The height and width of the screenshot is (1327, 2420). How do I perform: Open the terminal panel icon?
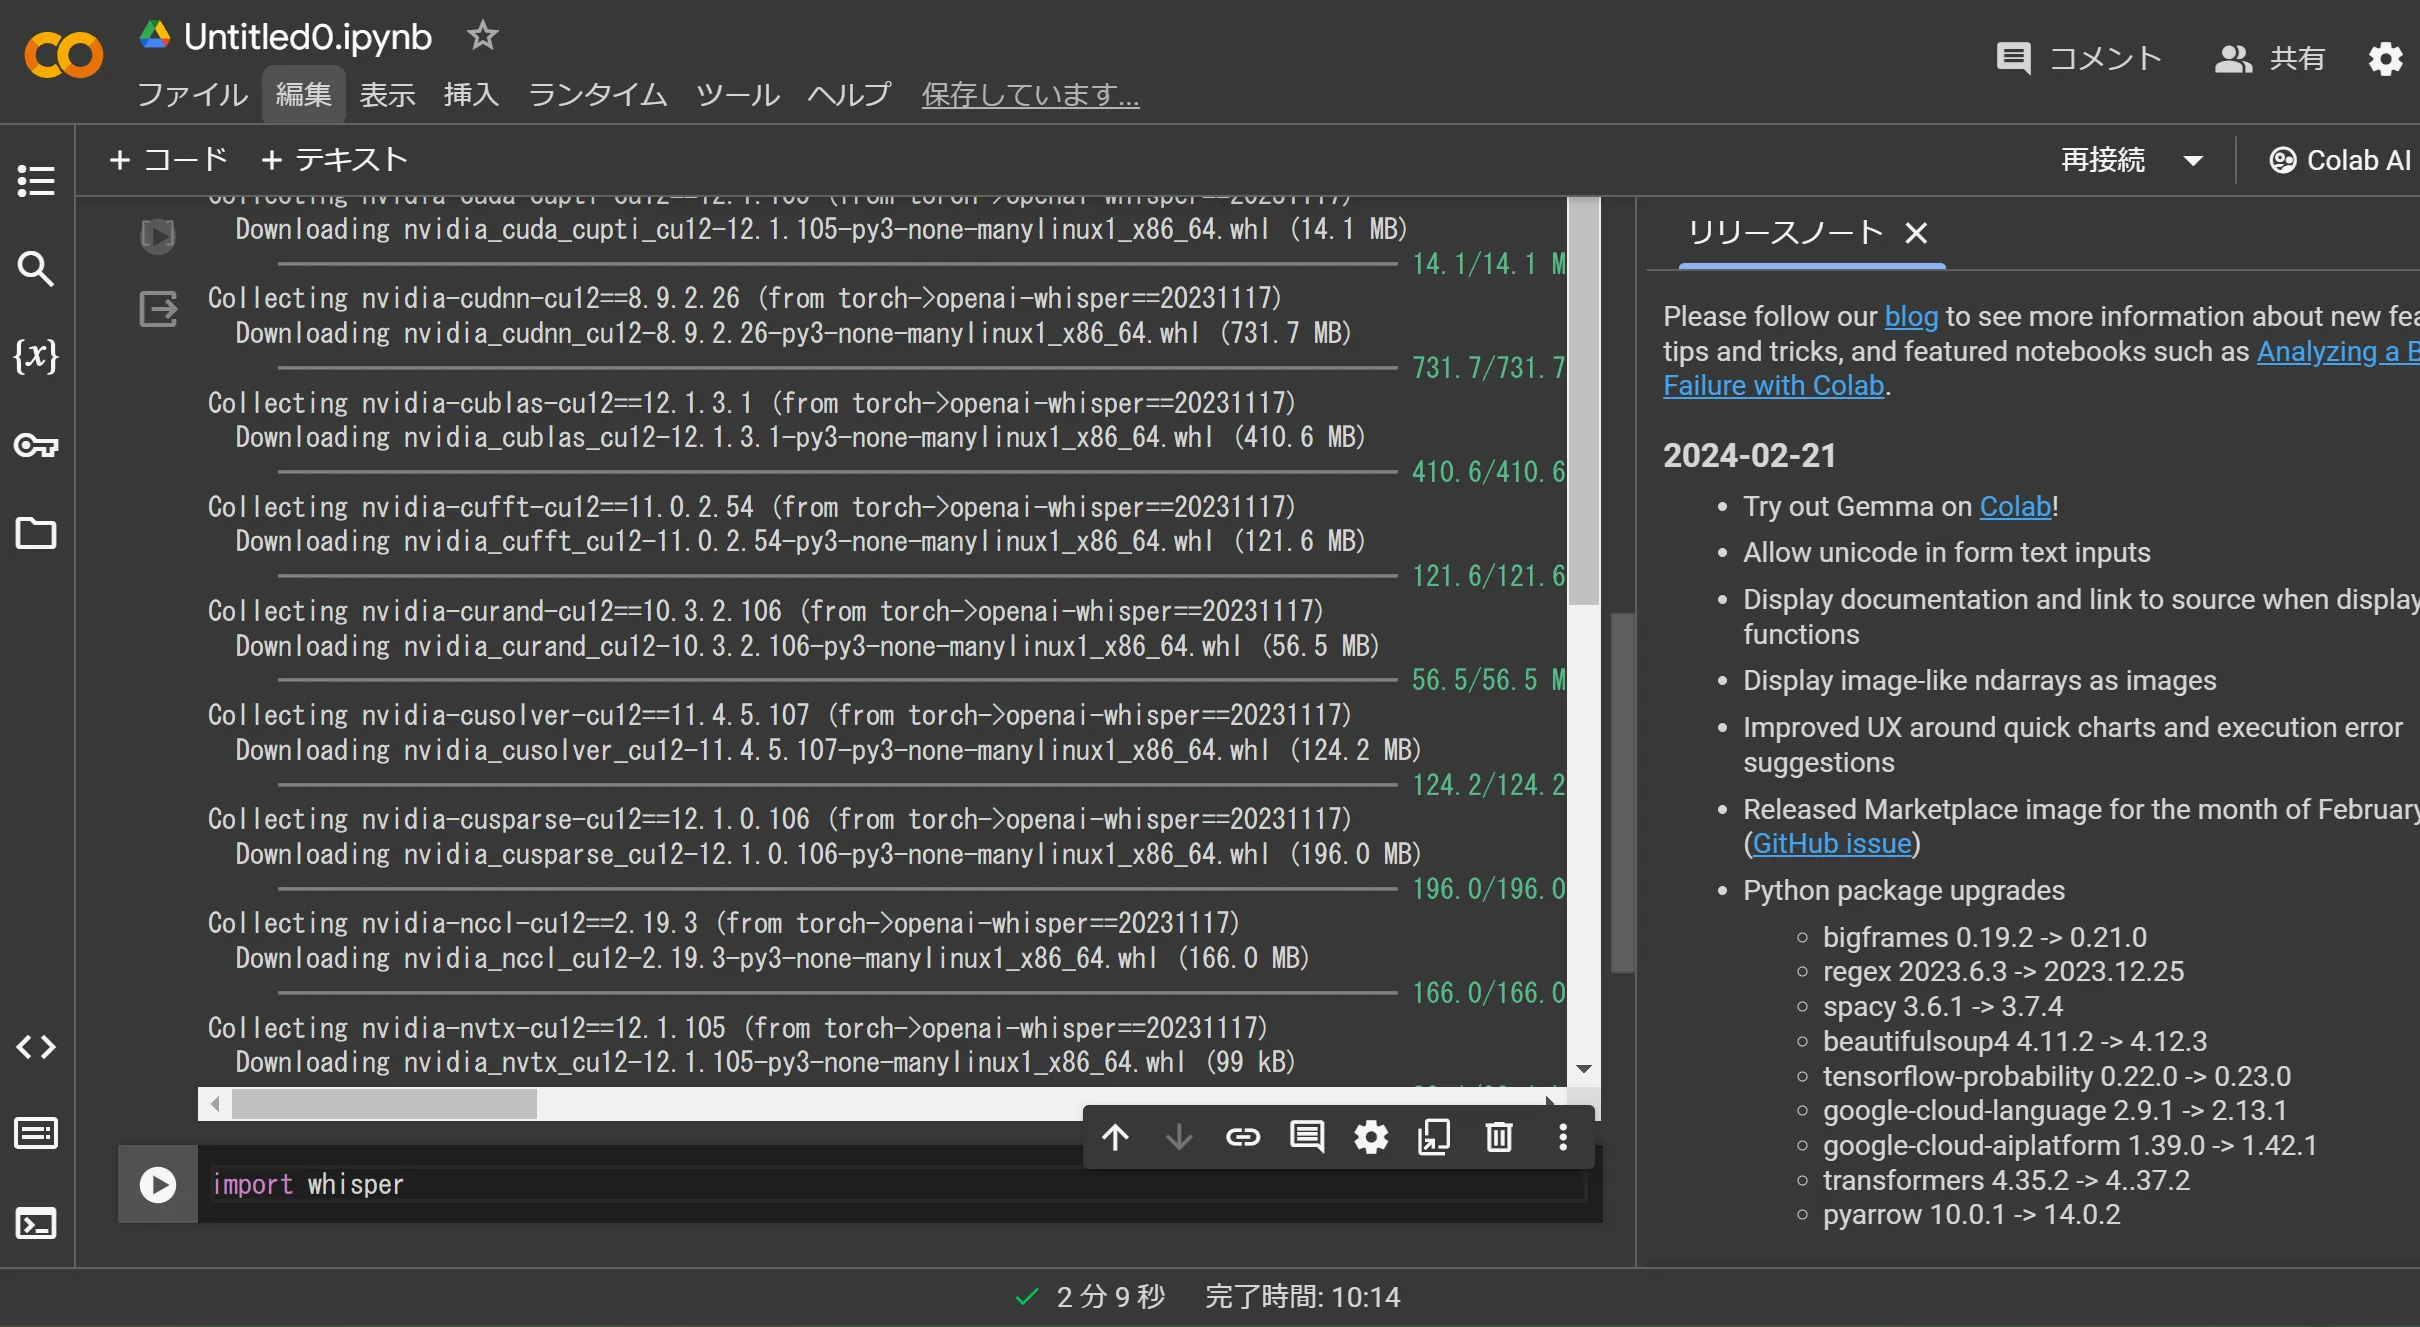[36, 1223]
